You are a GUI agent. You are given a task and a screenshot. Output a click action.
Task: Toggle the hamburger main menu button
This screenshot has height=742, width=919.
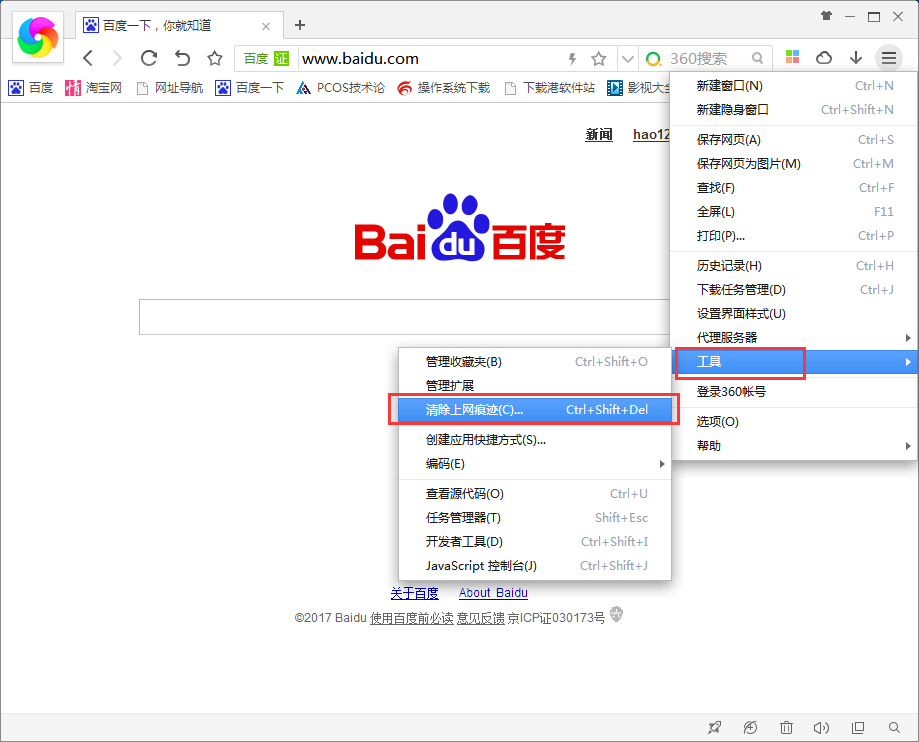point(889,57)
